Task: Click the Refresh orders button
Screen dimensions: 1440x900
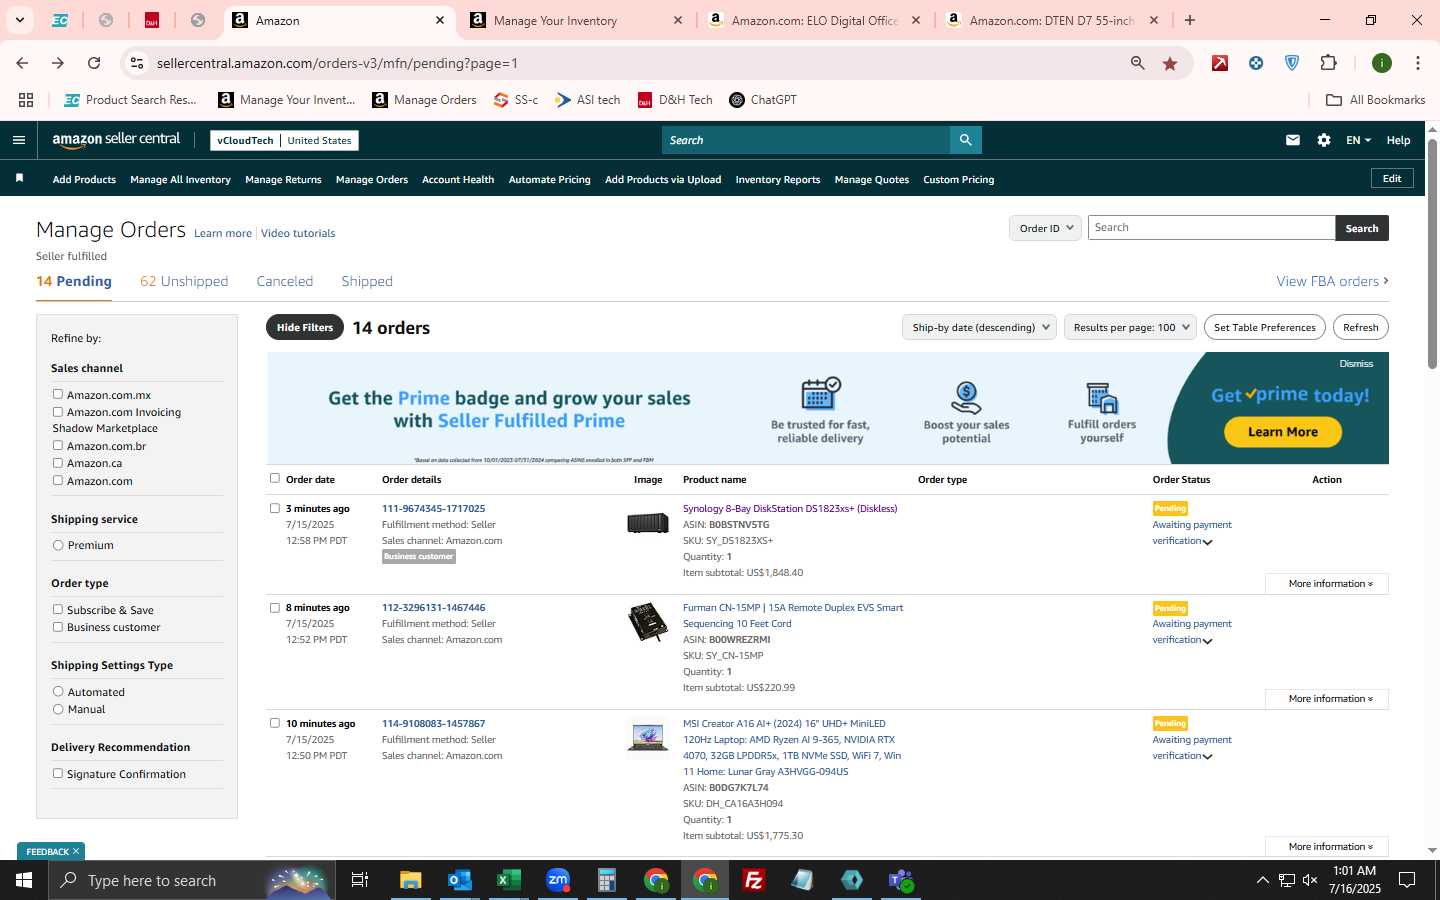Action: (1360, 327)
